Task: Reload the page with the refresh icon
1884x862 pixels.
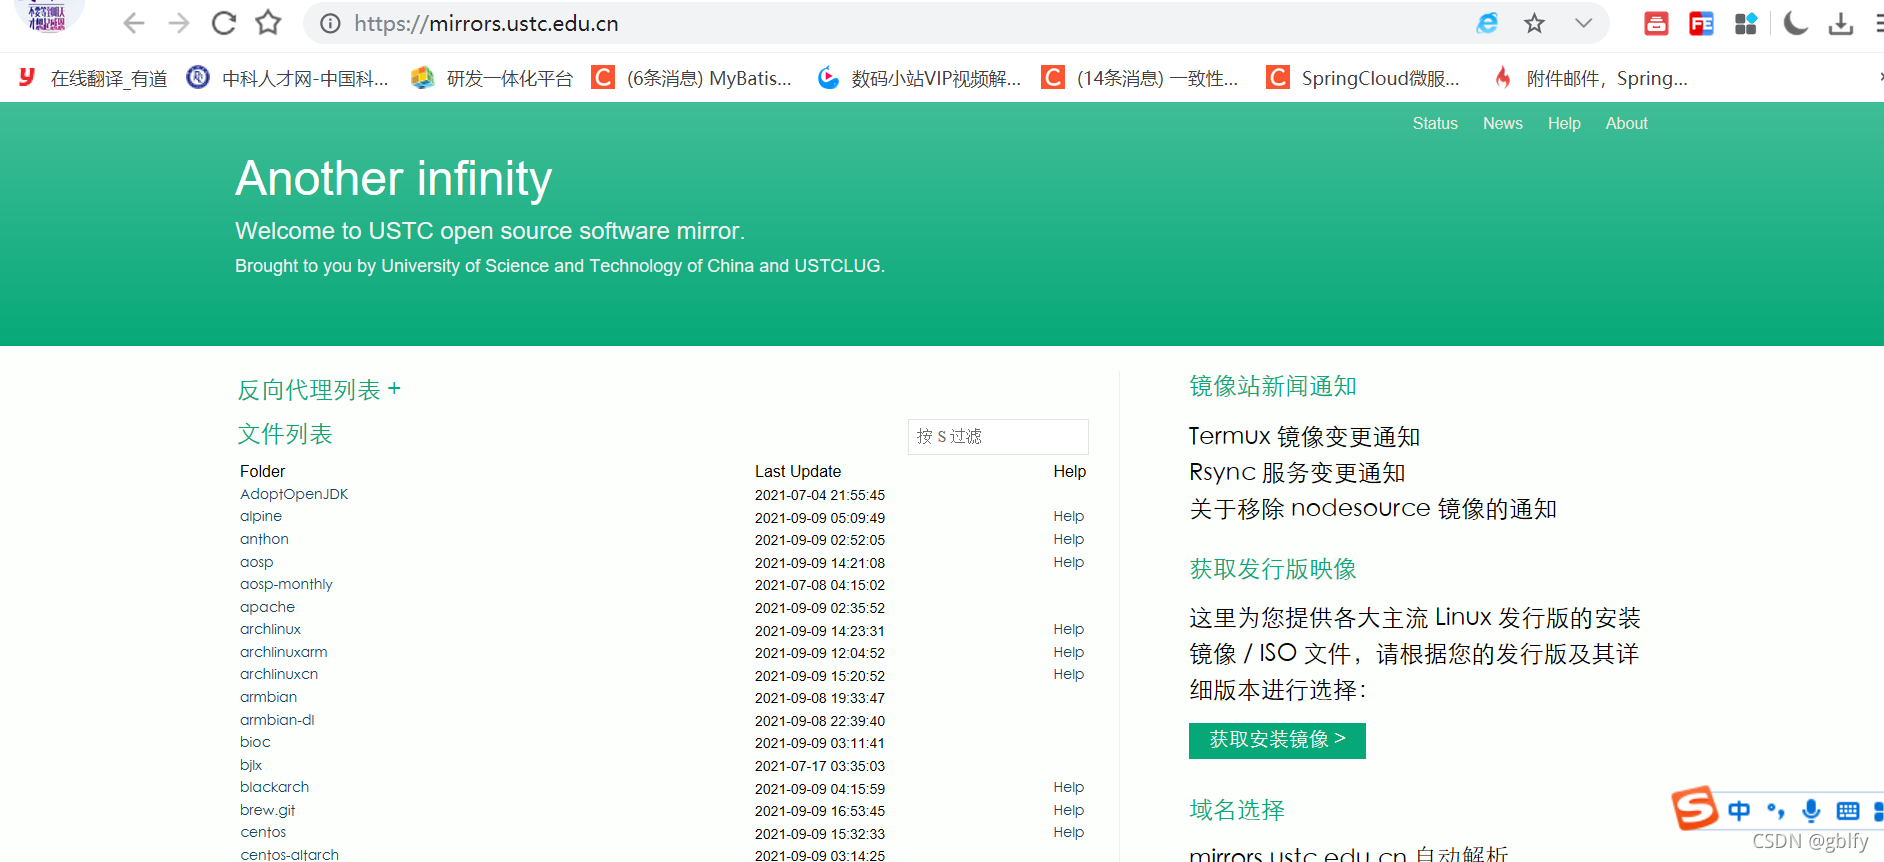Action: pyautogui.click(x=224, y=23)
